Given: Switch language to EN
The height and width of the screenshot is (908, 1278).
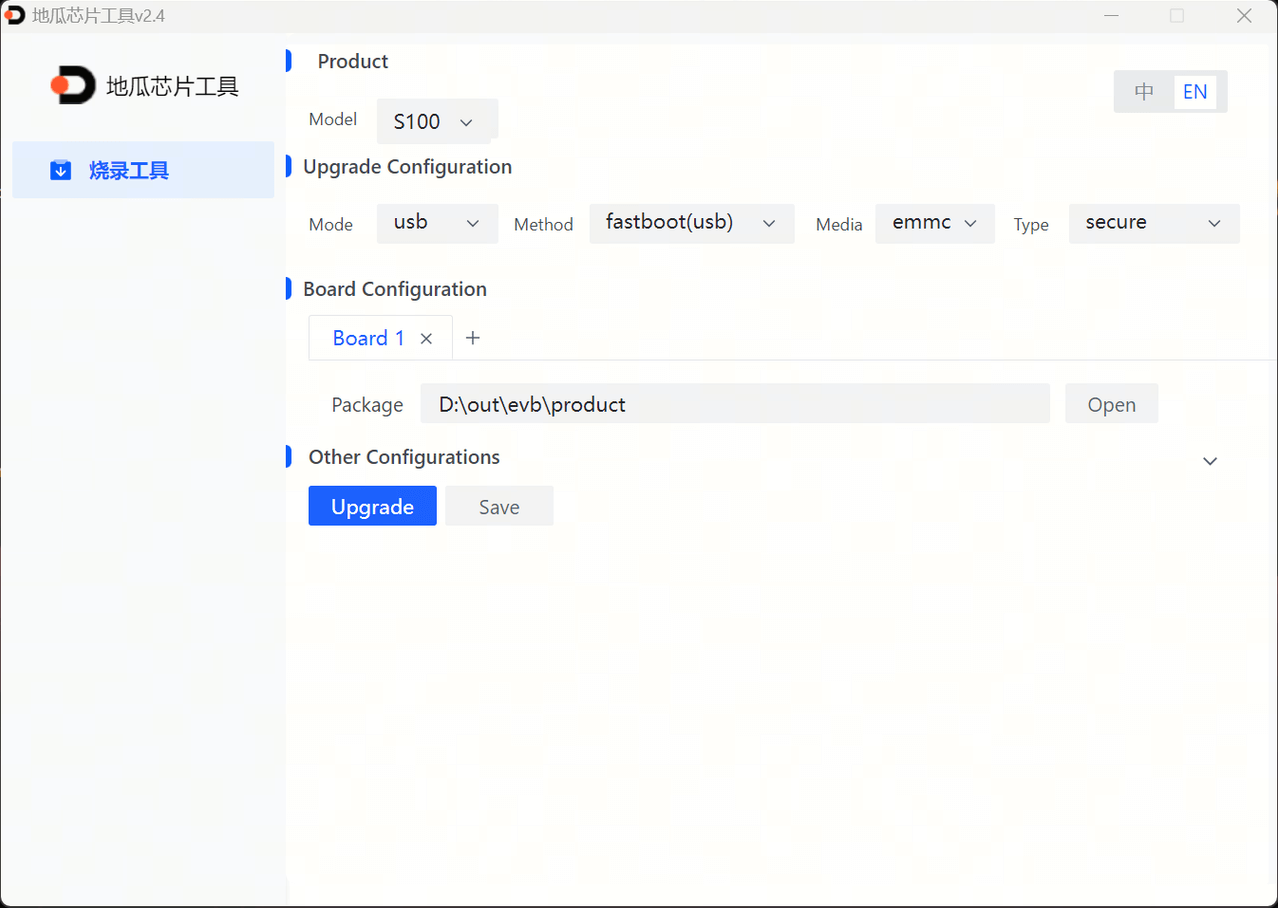Looking at the screenshot, I should pos(1195,92).
